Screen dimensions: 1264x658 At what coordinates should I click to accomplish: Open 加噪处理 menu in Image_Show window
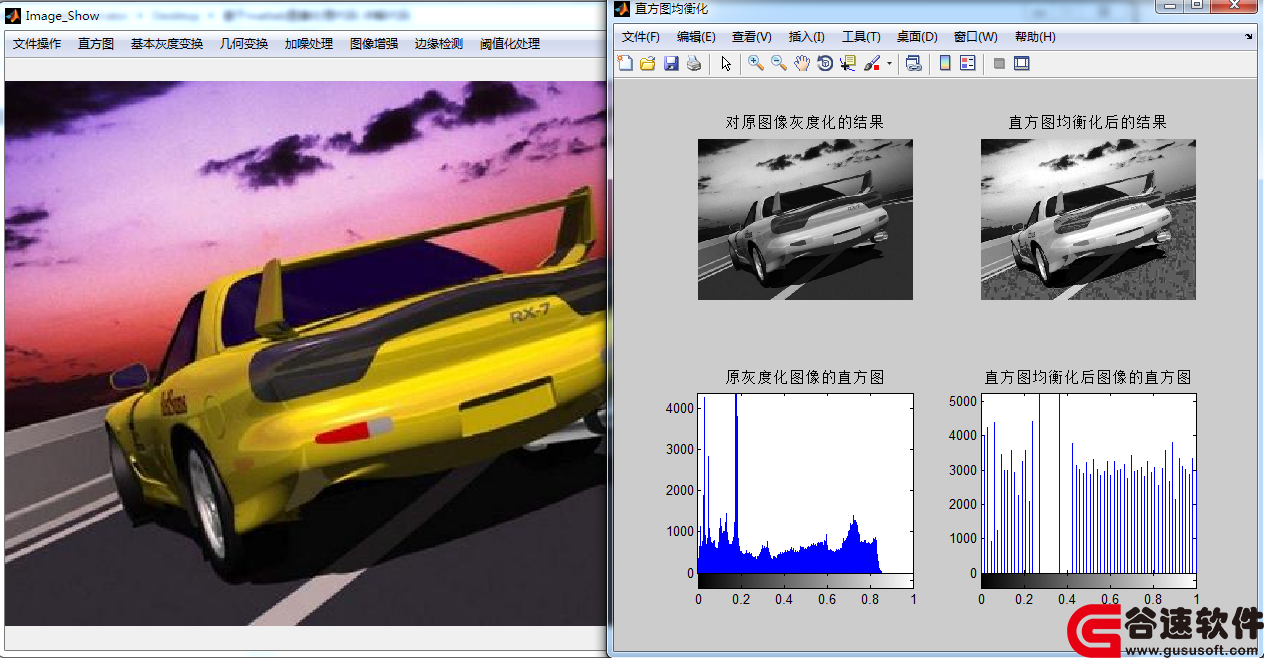[309, 44]
